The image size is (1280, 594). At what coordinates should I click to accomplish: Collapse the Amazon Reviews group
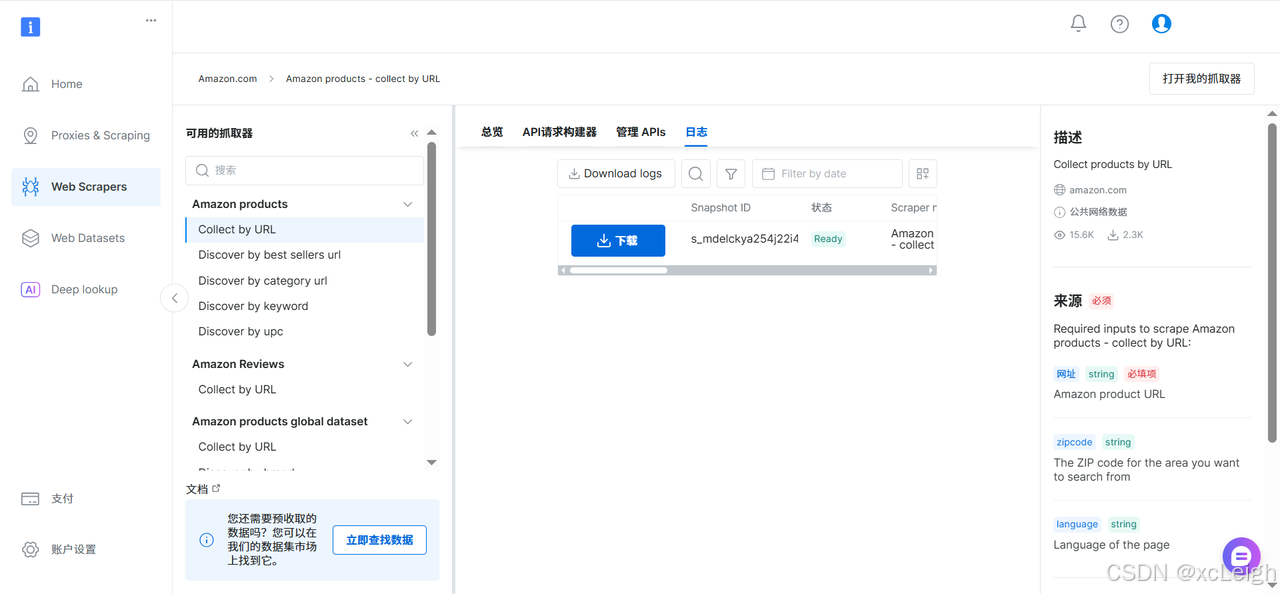tap(407, 364)
